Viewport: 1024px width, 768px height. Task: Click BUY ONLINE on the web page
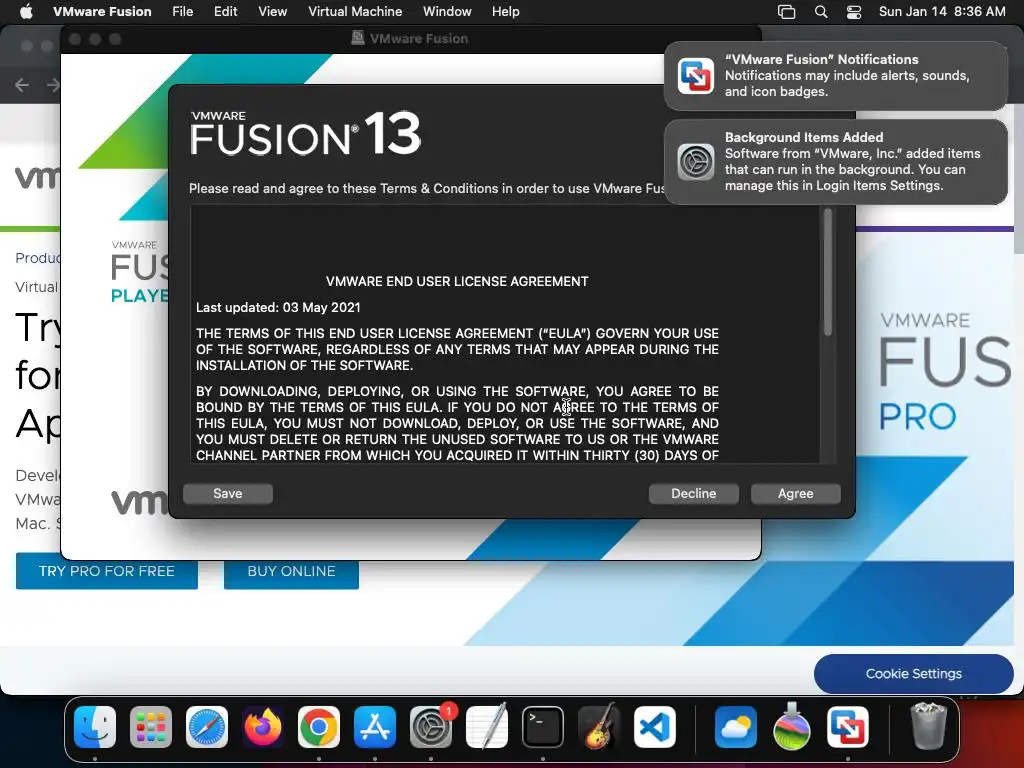click(291, 571)
